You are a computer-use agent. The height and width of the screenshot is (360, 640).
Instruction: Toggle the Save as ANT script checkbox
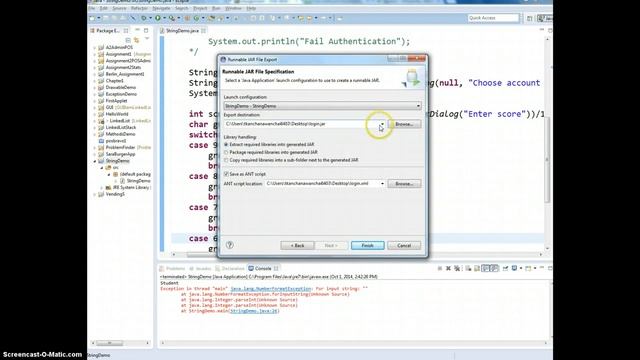226,174
